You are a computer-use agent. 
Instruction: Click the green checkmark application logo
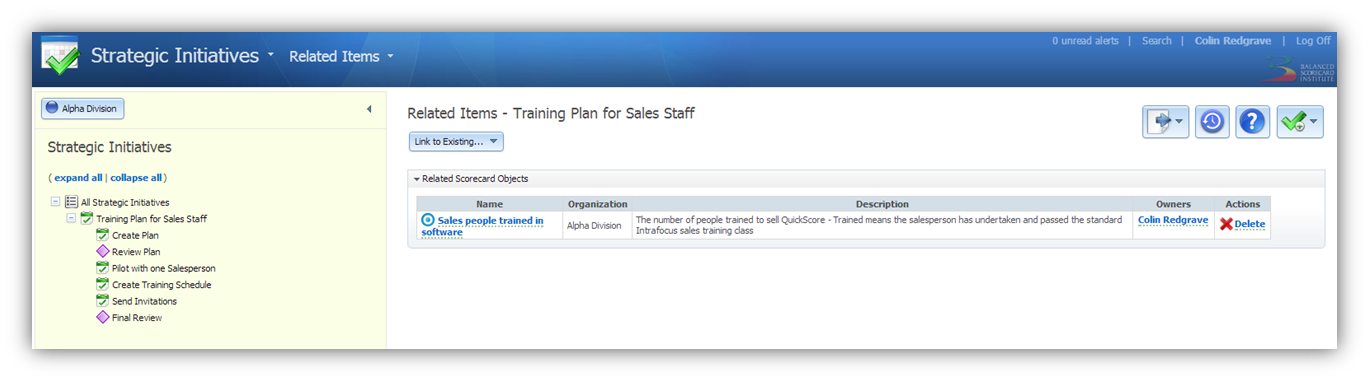[60, 55]
